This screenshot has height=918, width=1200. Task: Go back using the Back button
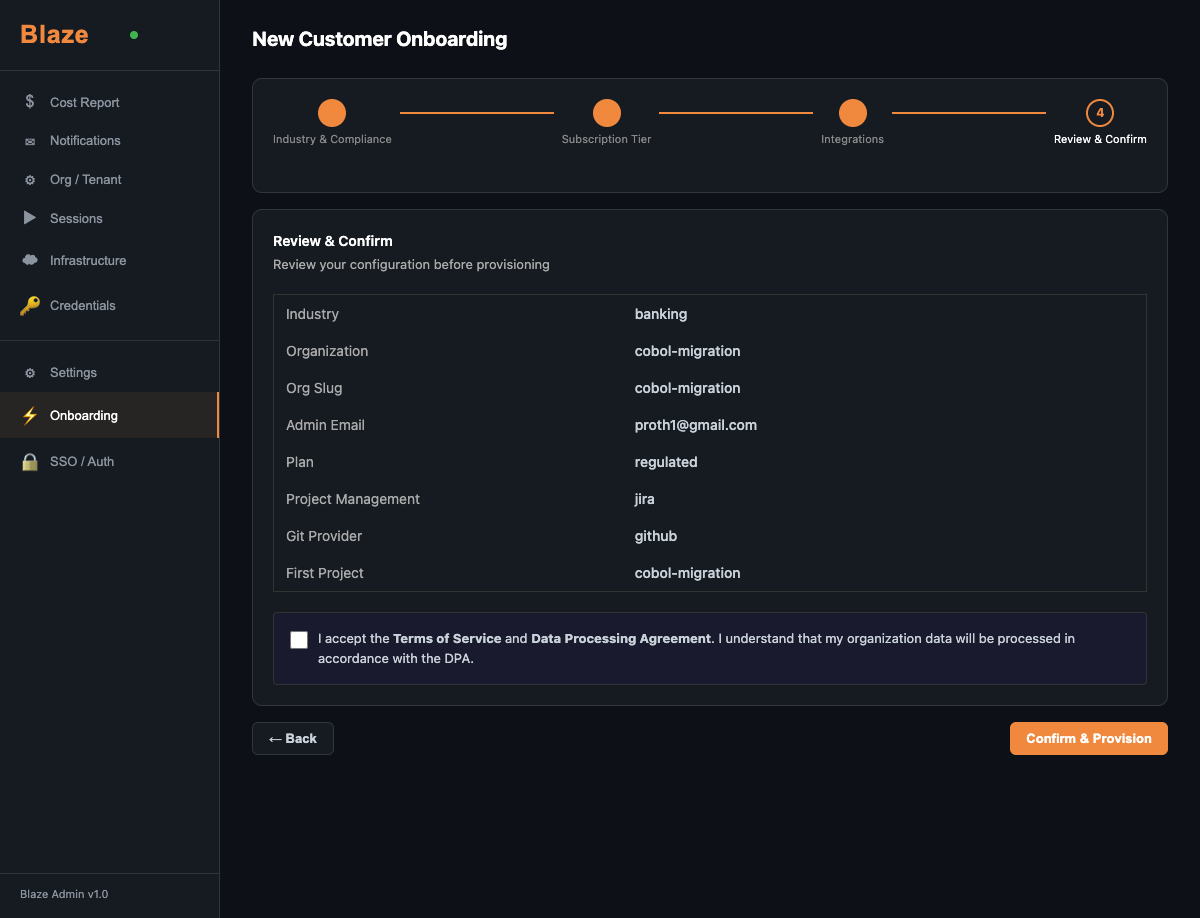[292, 738]
